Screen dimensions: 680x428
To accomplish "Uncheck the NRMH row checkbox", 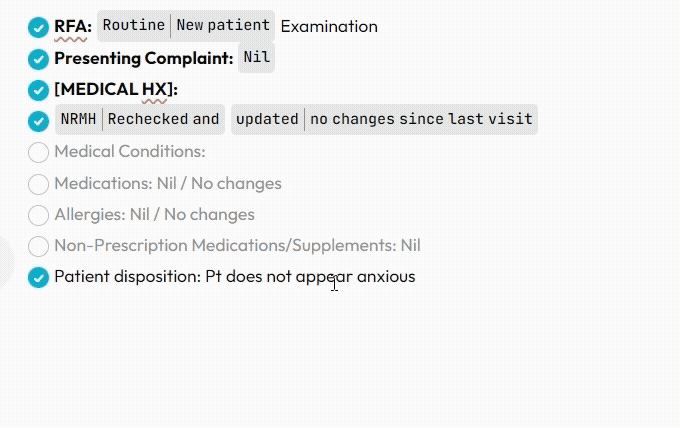I will coord(38,121).
